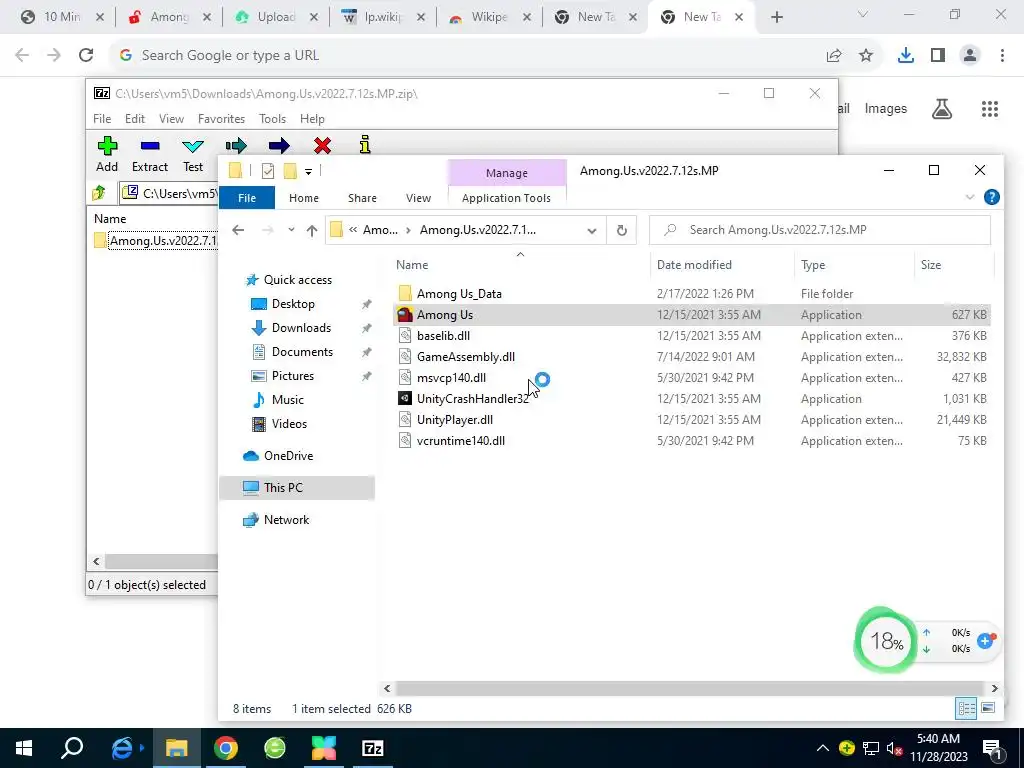This screenshot has height=768, width=1024.
Task: Click the Move arrow icon in 7-Zip
Action: [x=279, y=145]
